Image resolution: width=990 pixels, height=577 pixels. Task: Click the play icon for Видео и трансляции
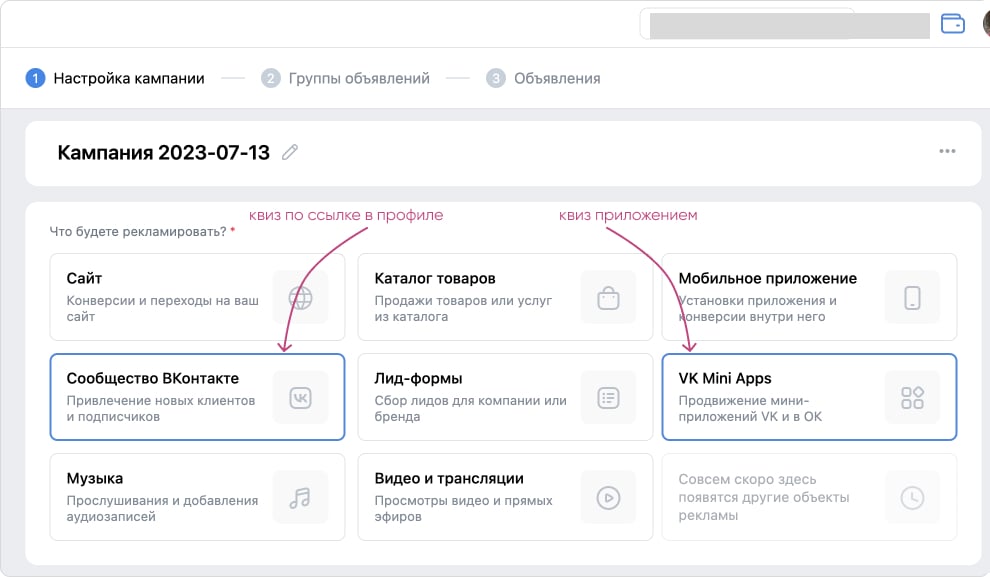tap(608, 497)
